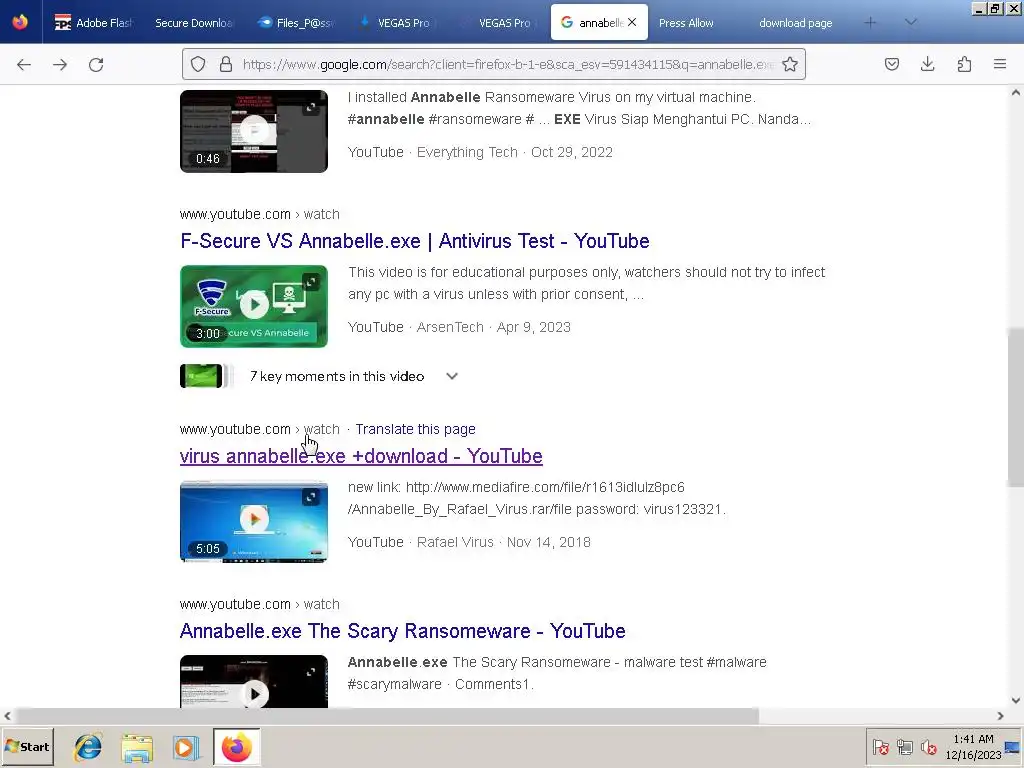Close the annabelle Google tab
1024x768 pixels.
tap(632, 22)
